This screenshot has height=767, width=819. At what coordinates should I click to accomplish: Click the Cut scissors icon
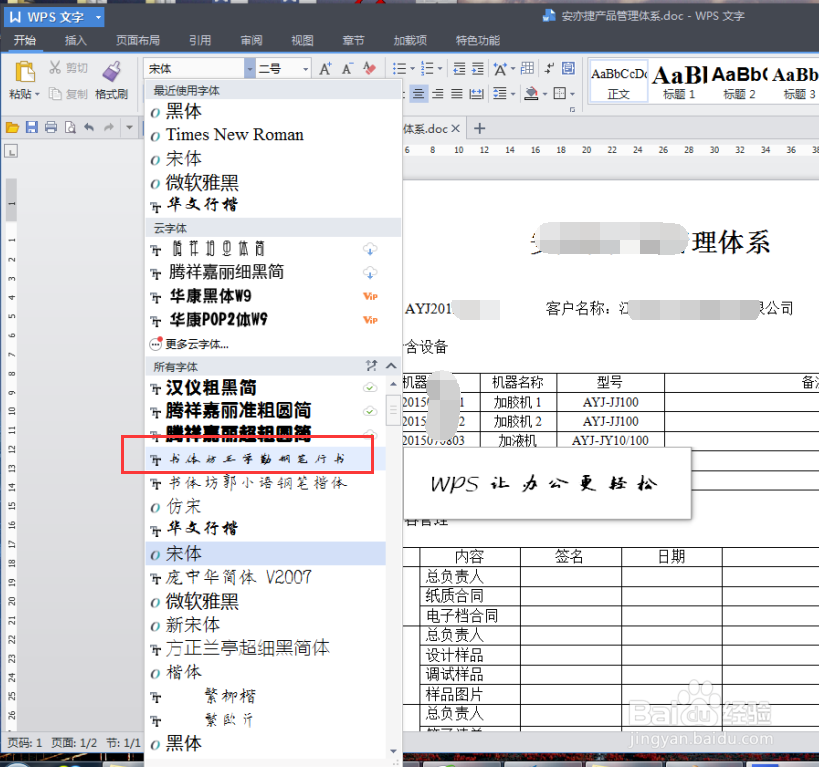tap(55, 67)
